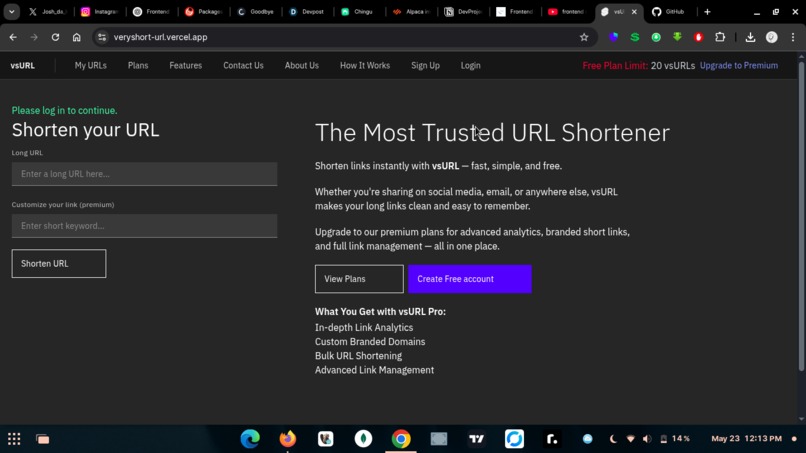Reload the page with the refresh icon
Image resolution: width=806 pixels, height=453 pixels.
coord(55,37)
